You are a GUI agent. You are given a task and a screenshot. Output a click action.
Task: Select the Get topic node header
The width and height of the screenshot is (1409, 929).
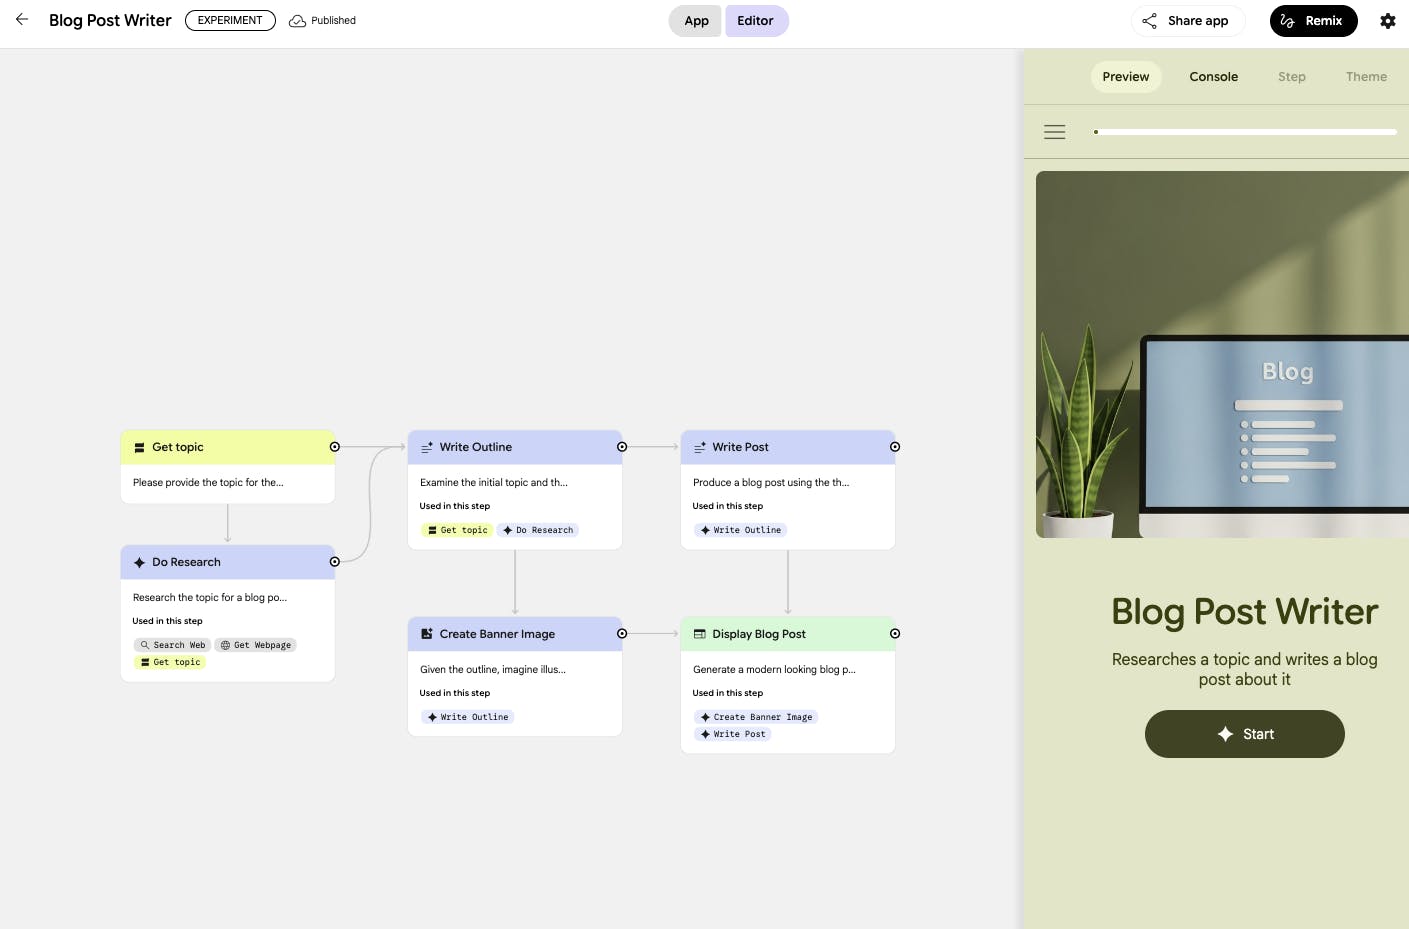point(228,447)
